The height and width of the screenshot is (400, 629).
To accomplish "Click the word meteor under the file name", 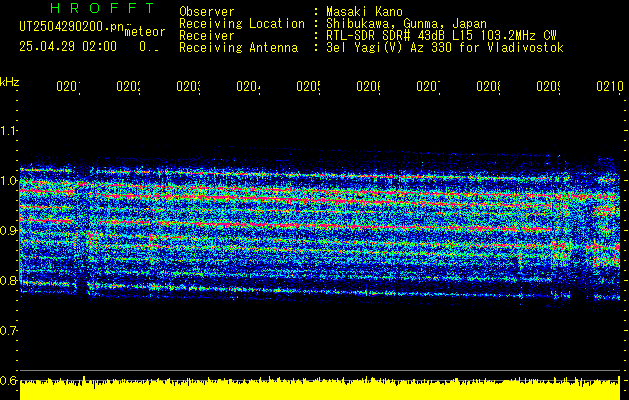I will (145, 32).
